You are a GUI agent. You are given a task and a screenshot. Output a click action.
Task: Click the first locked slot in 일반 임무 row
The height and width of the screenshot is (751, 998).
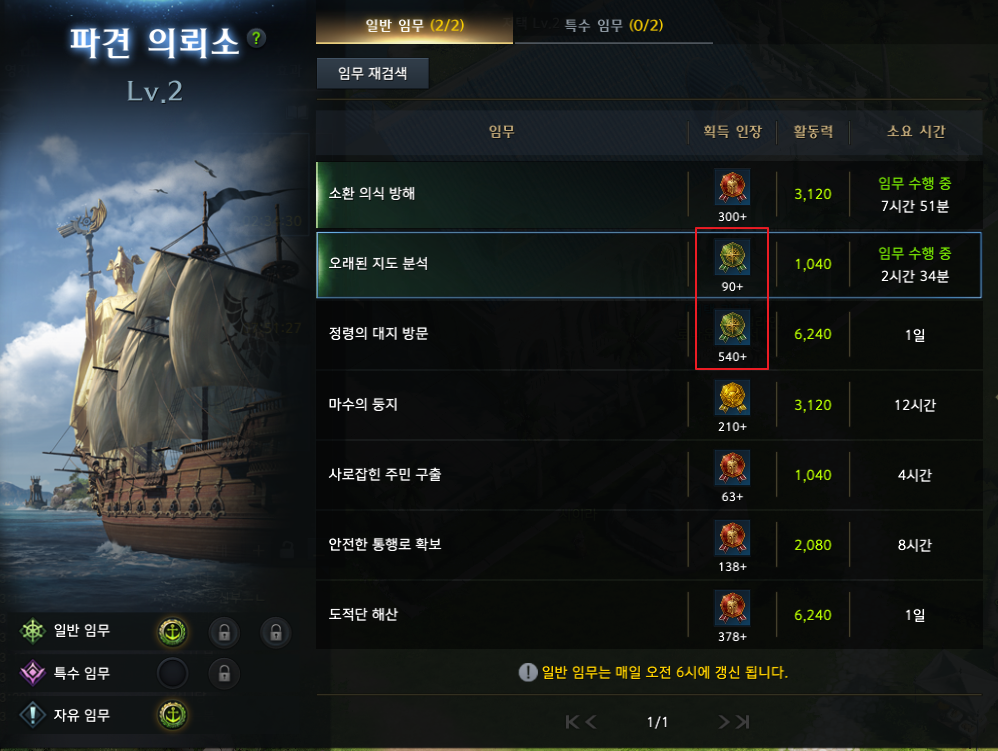(224, 632)
